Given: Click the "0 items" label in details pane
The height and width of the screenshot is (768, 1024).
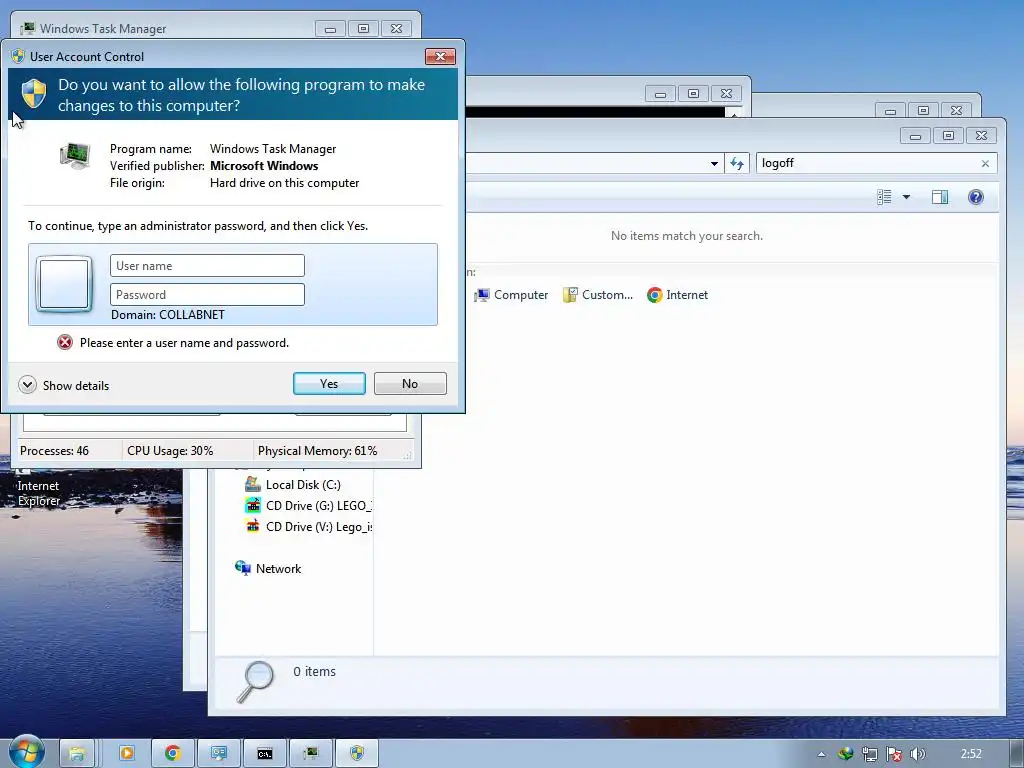Looking at the screenshot, I should pos(314,671).
